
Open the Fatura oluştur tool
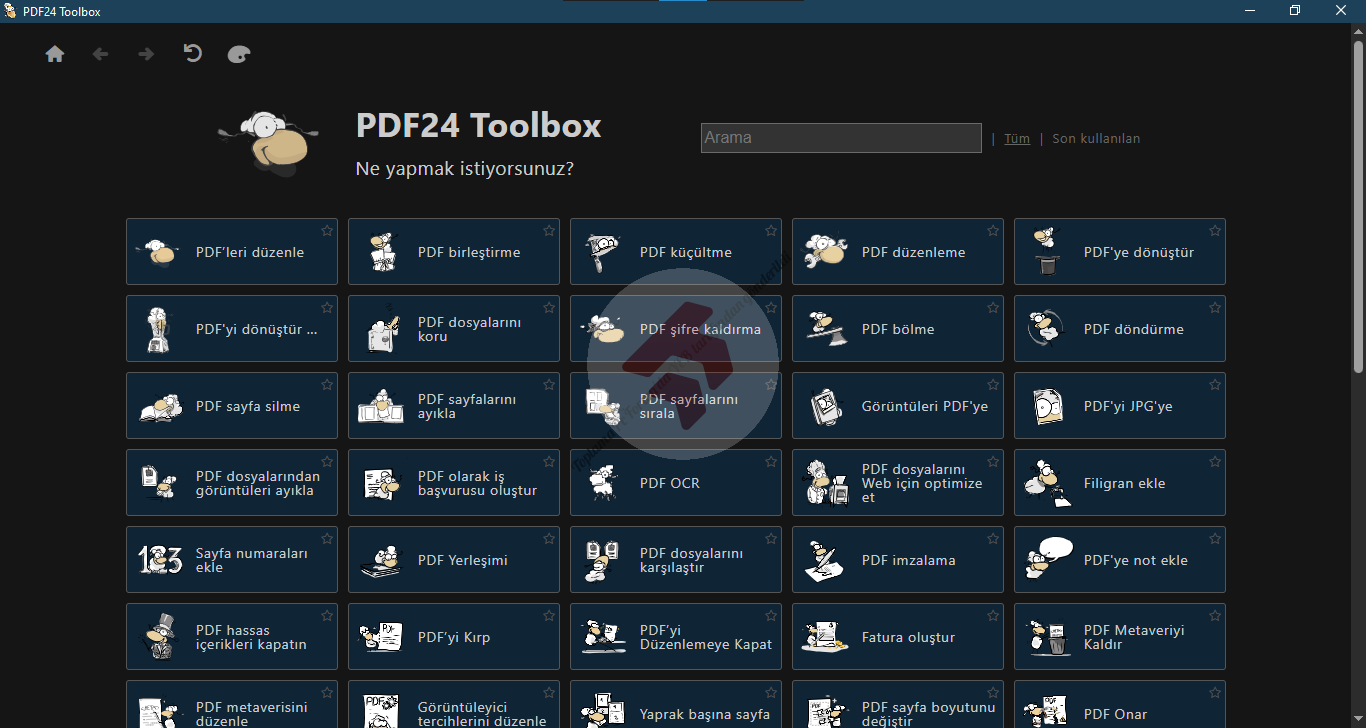click(898, 637)
